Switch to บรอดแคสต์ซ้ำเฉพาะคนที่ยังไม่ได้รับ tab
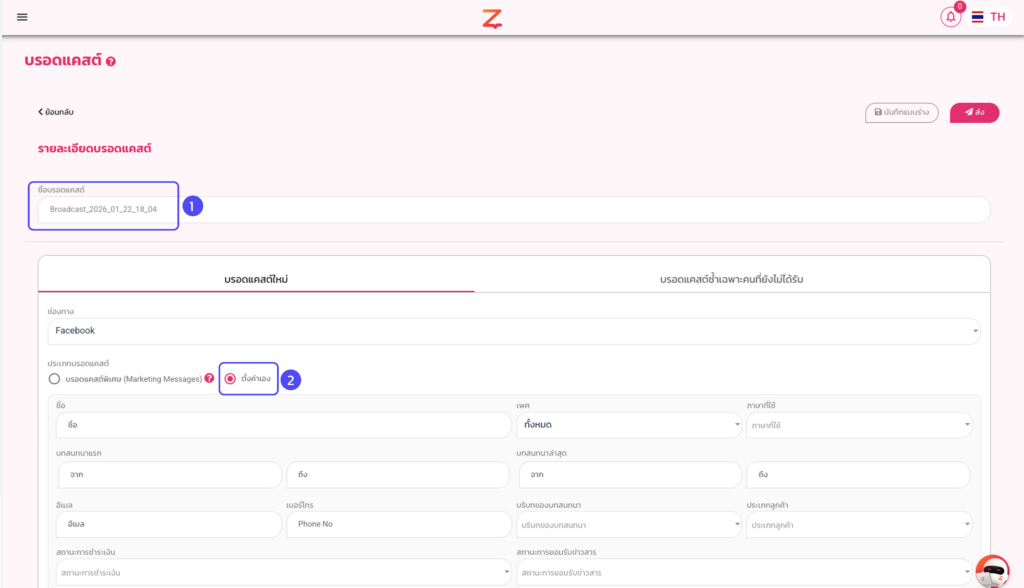The image size is (1024, 588). tap(731, 278)
